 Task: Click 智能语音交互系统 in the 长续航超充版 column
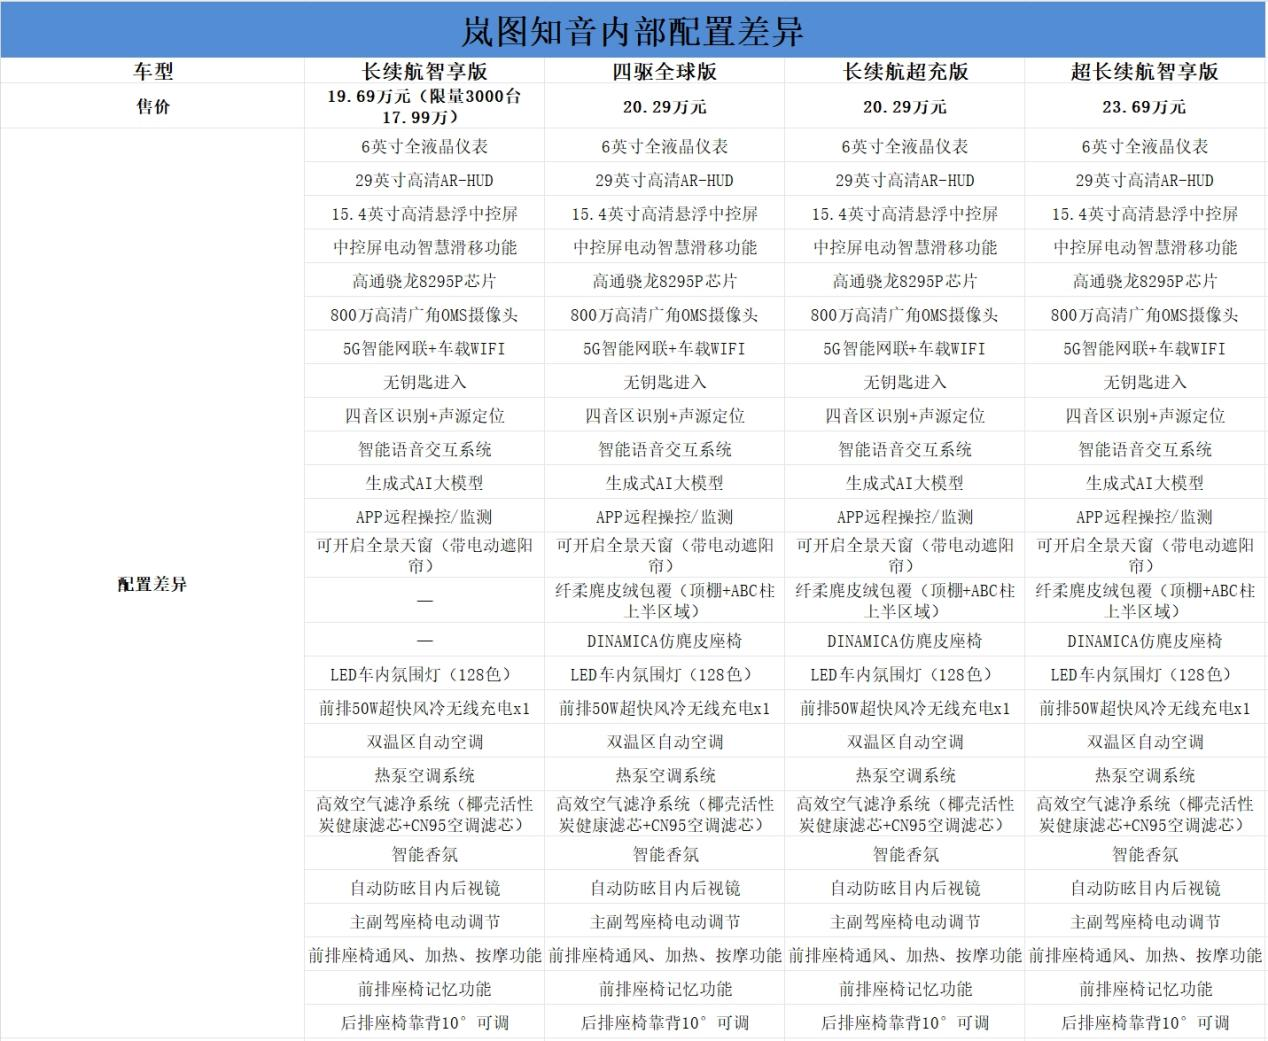905,450
